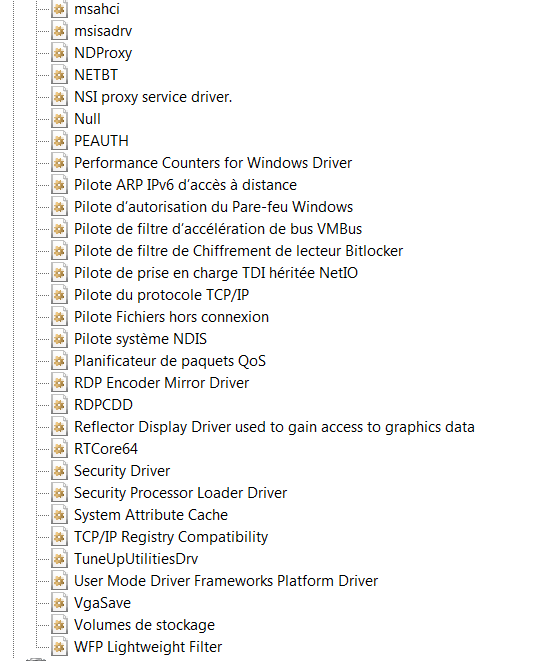Select the Null driver item

(x=87, y=119)
